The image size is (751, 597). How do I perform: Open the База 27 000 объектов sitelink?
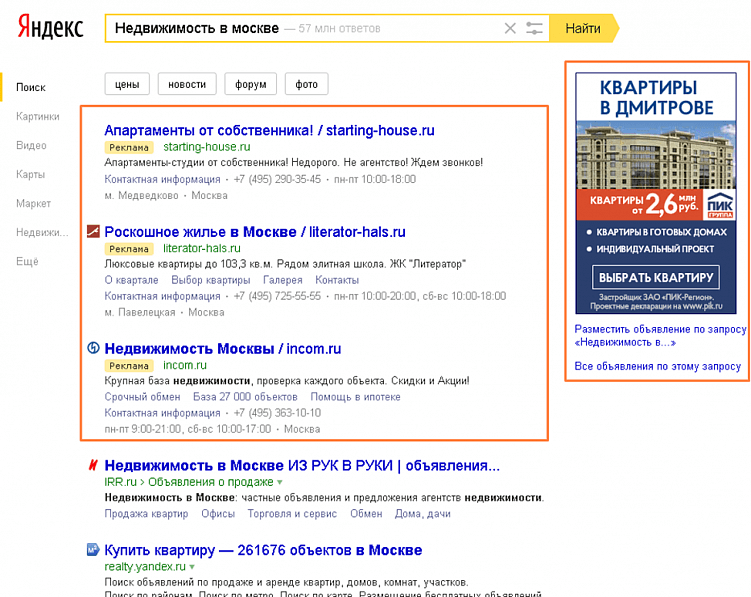(x=245, y=397)
